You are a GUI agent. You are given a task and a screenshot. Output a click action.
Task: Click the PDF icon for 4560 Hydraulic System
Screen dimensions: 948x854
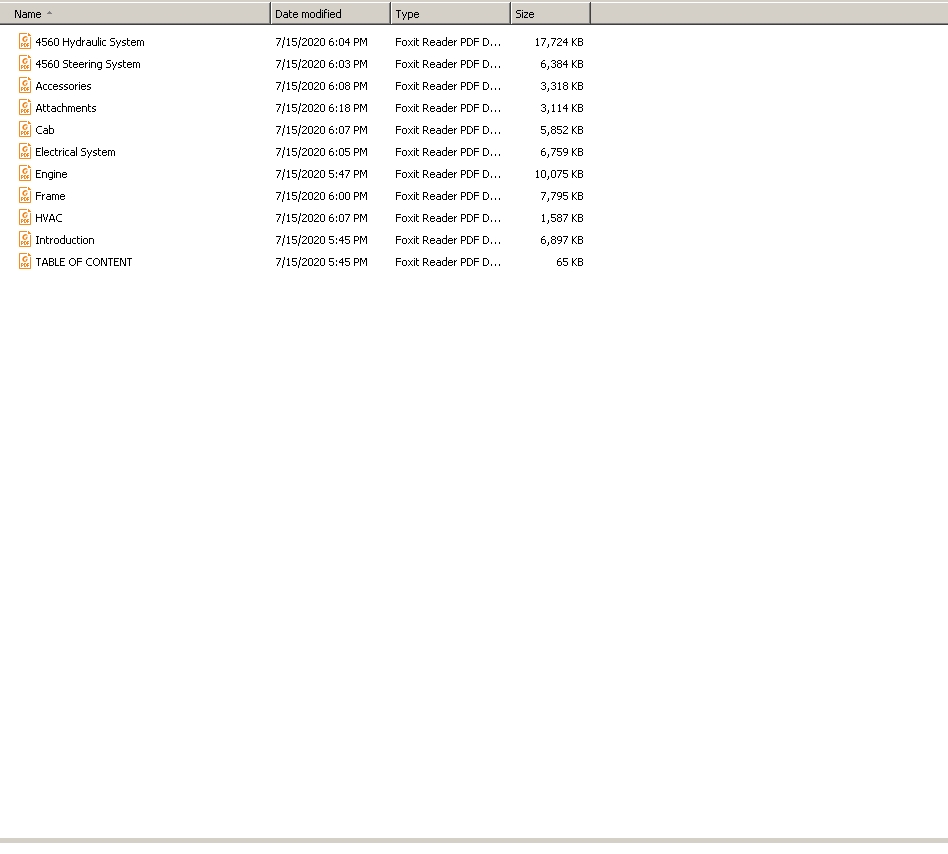pos(25,41)
